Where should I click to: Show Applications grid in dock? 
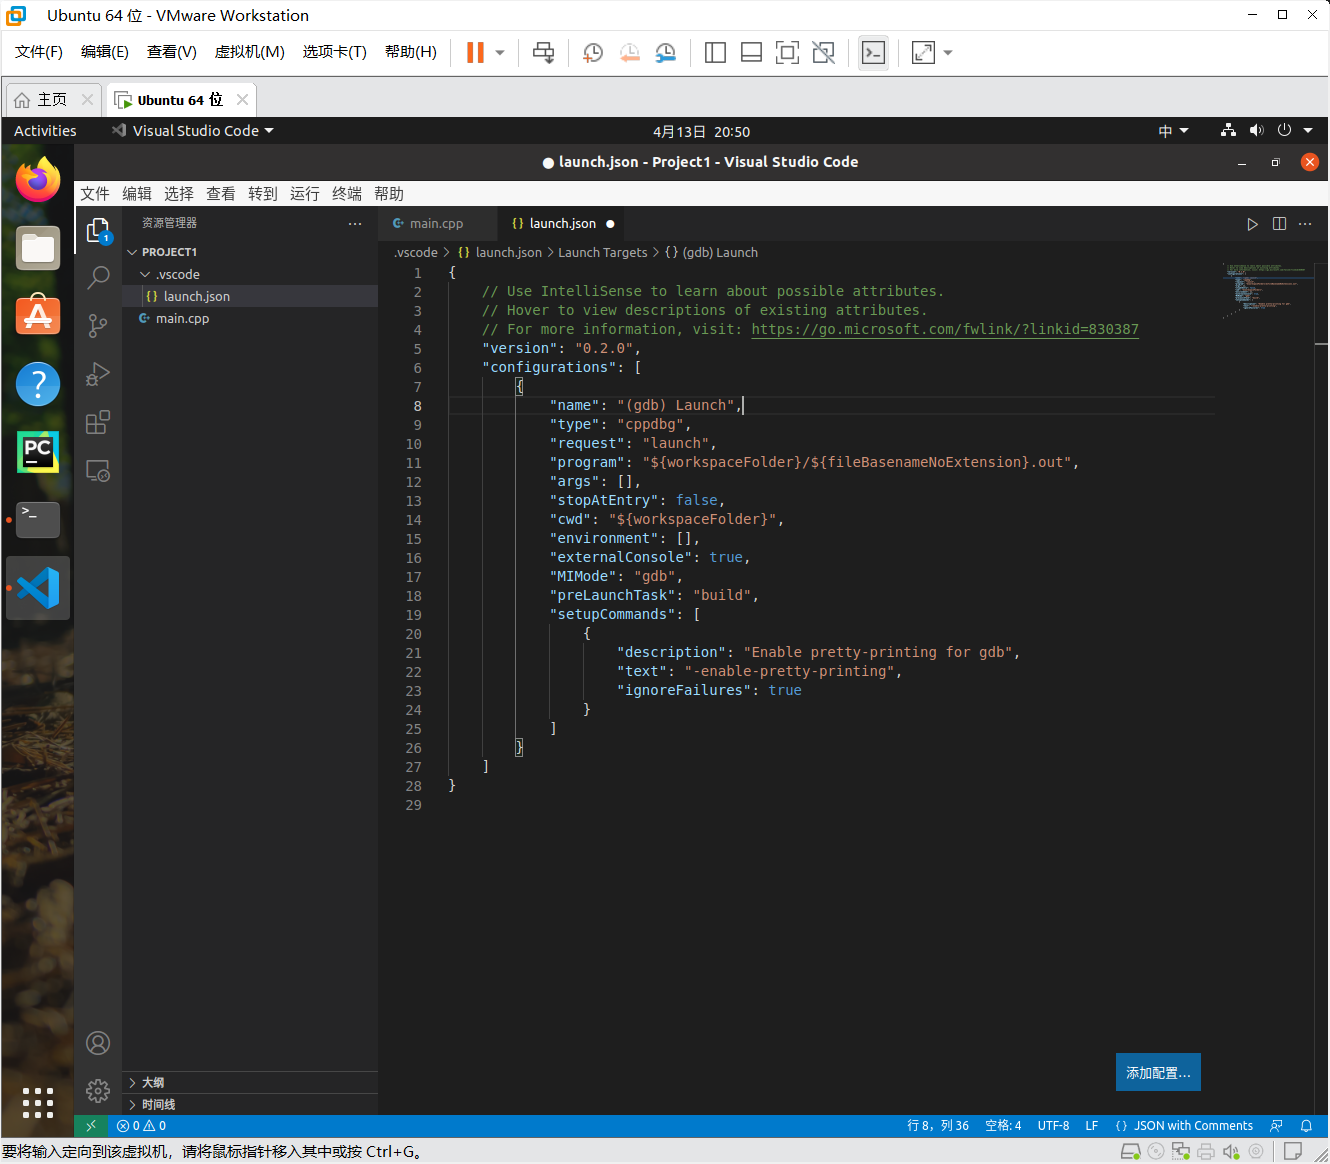38,1103
